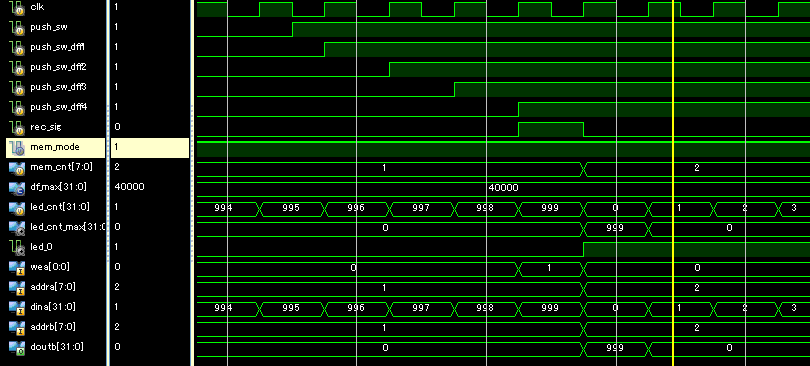
Task: Click the rec_sig high pulse in waveform
Action: click(551, 130)
